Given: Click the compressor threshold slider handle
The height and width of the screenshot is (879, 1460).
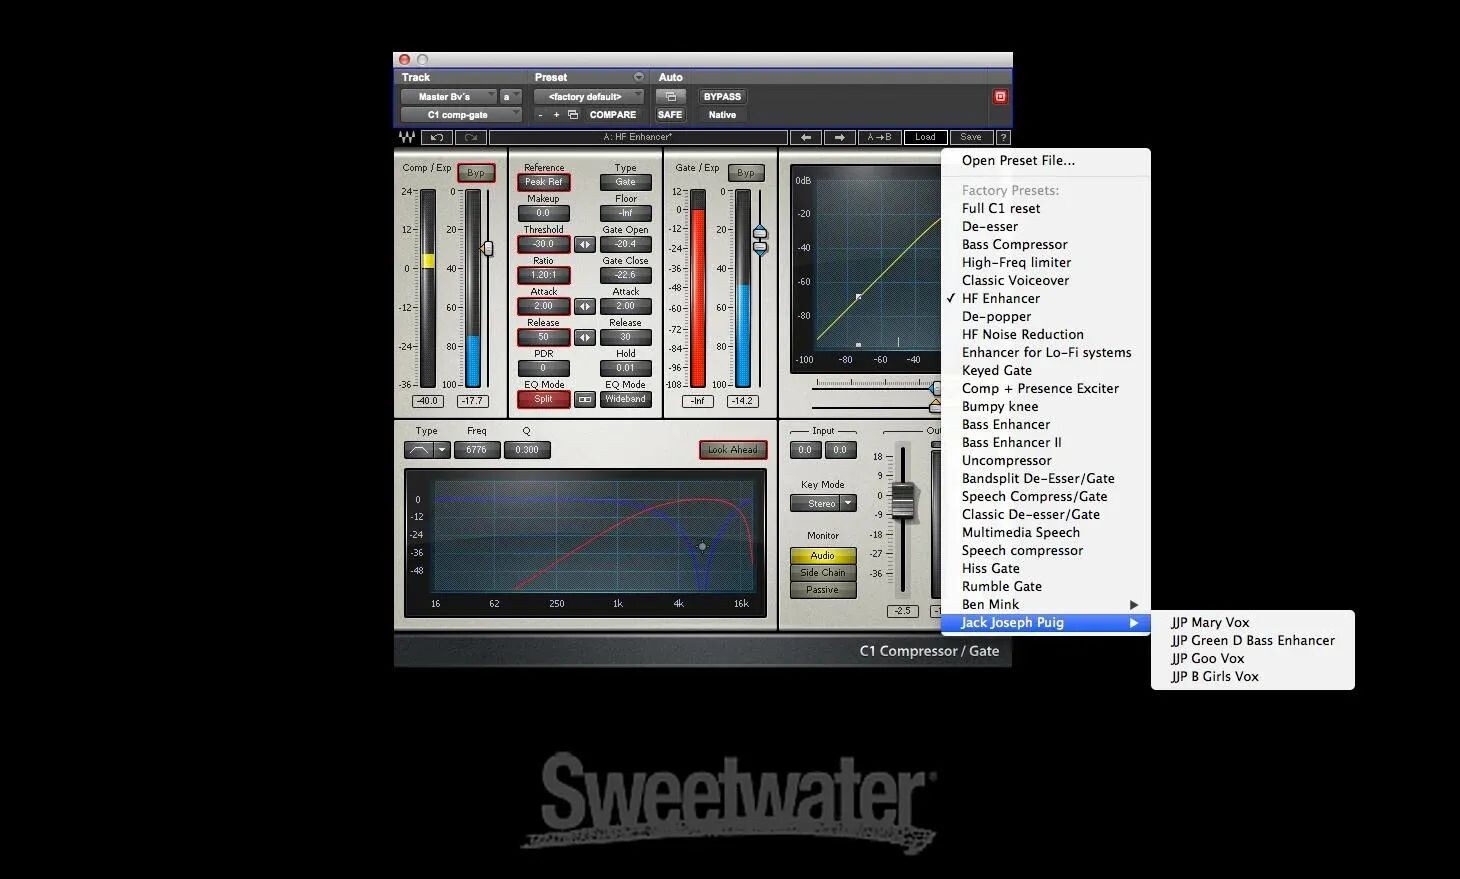Looking at the screenshot, I should [x=488, y=248].
